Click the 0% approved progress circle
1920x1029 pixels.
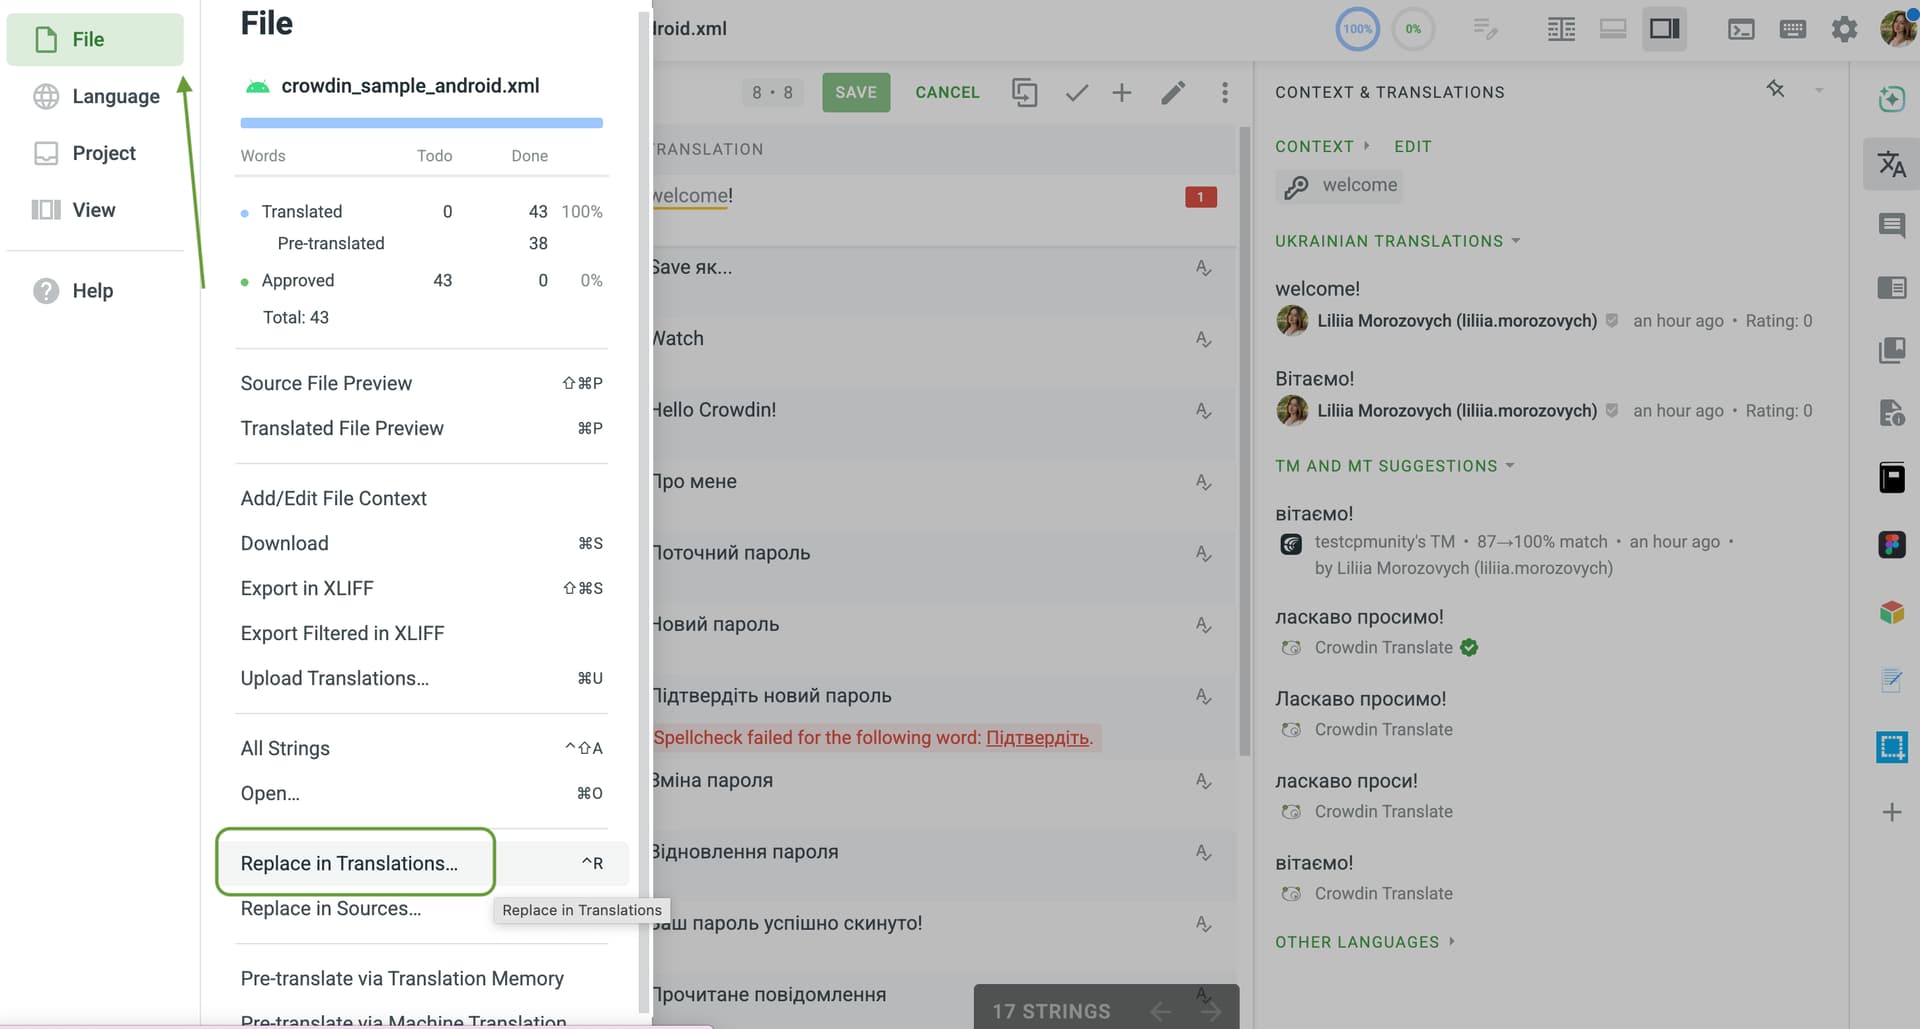coord(1413,29)
